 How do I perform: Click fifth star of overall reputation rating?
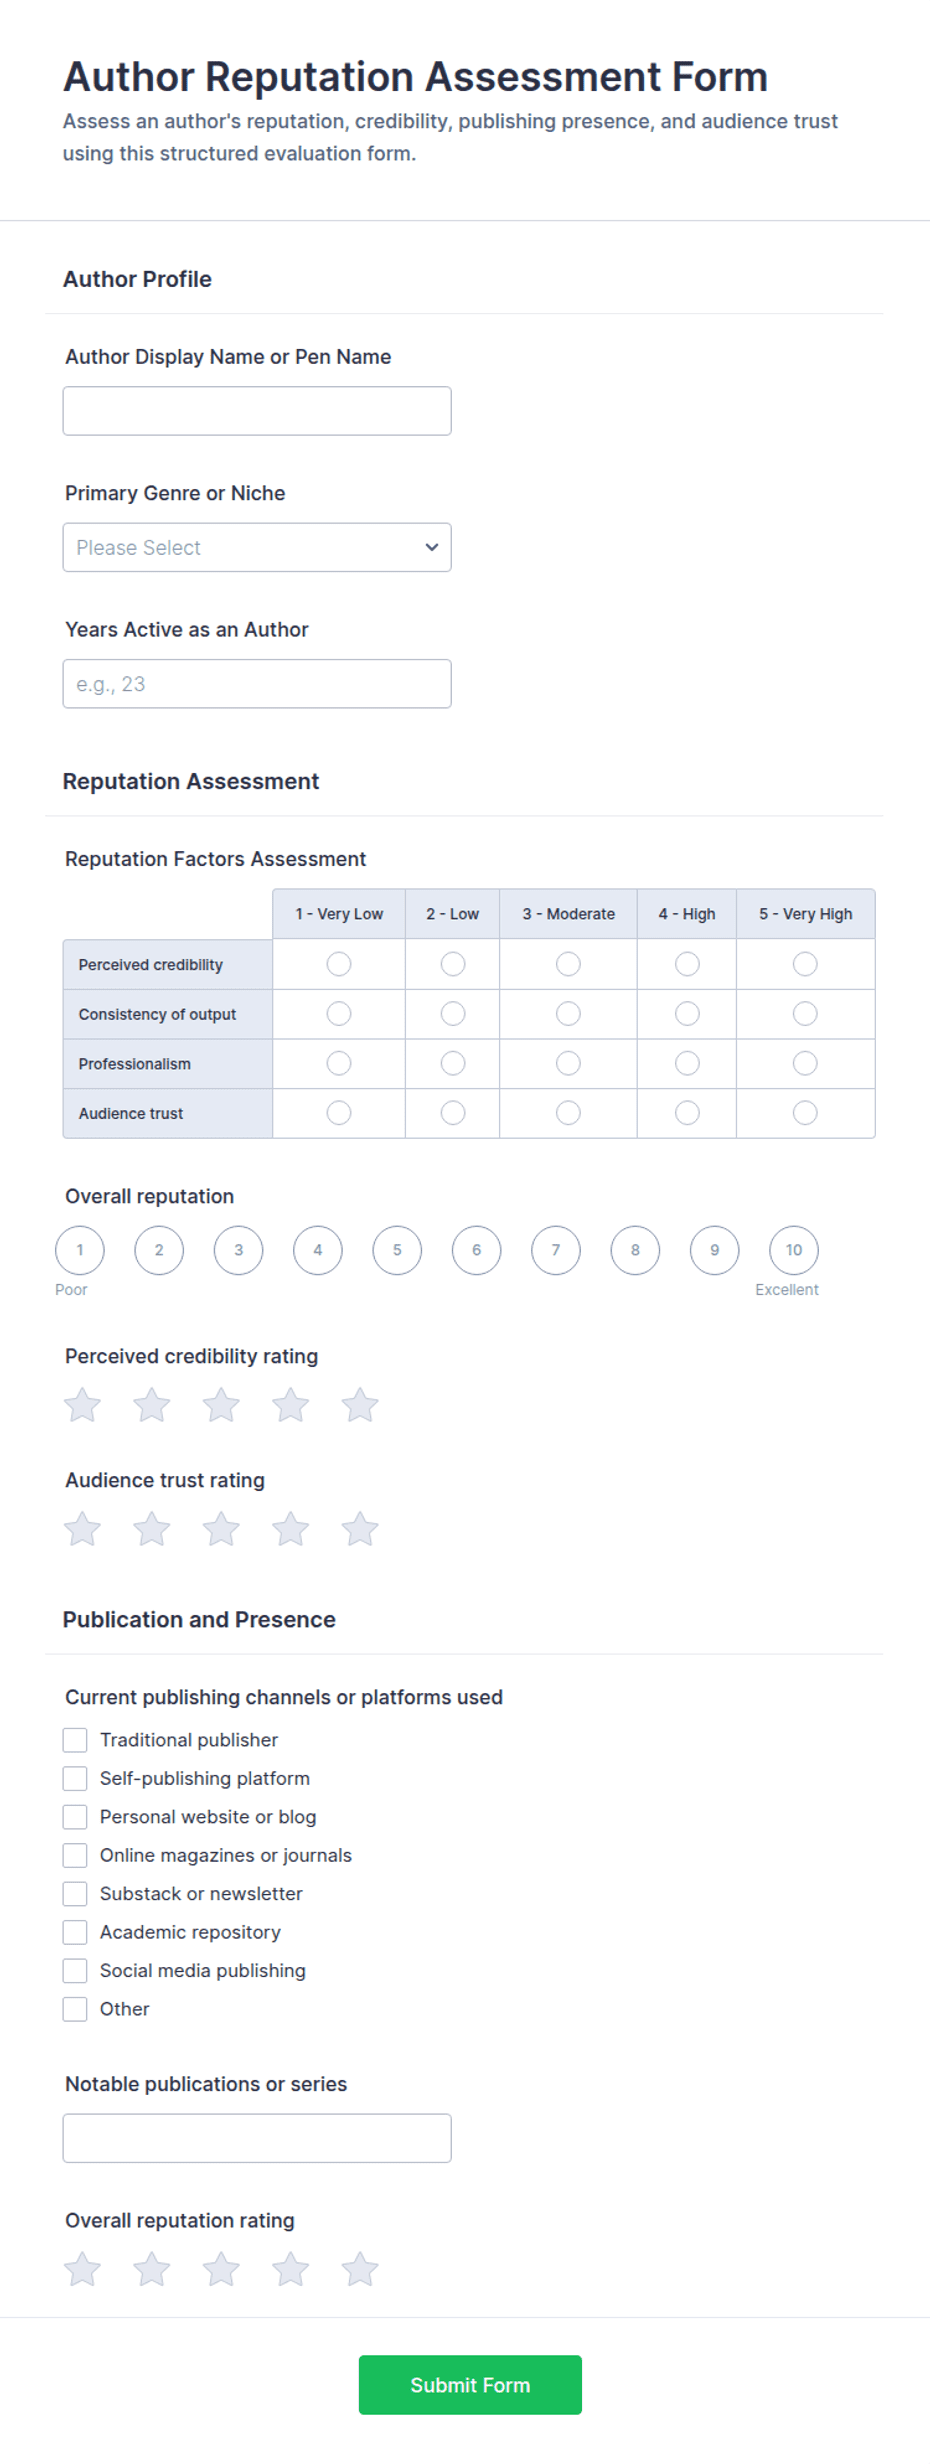pos(360,2269)
